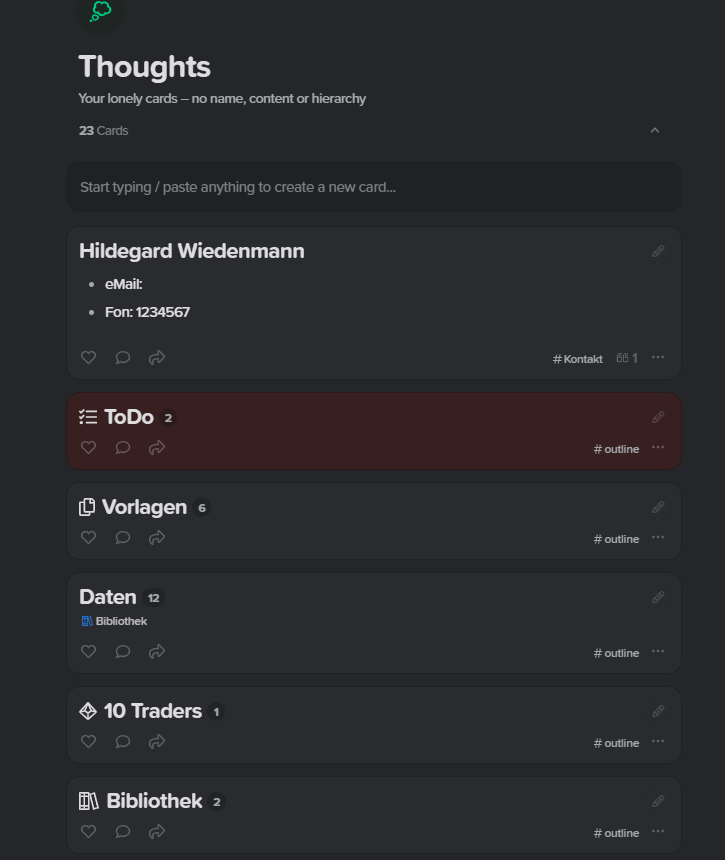
Task: Share the Vorlagen card
Action: (x=157, y=537)
